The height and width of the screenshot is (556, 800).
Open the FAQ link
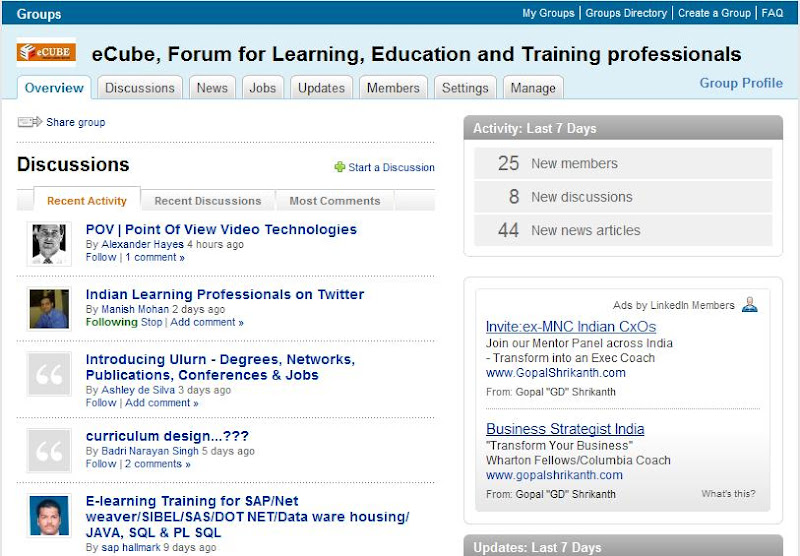[x=772, y=13]
